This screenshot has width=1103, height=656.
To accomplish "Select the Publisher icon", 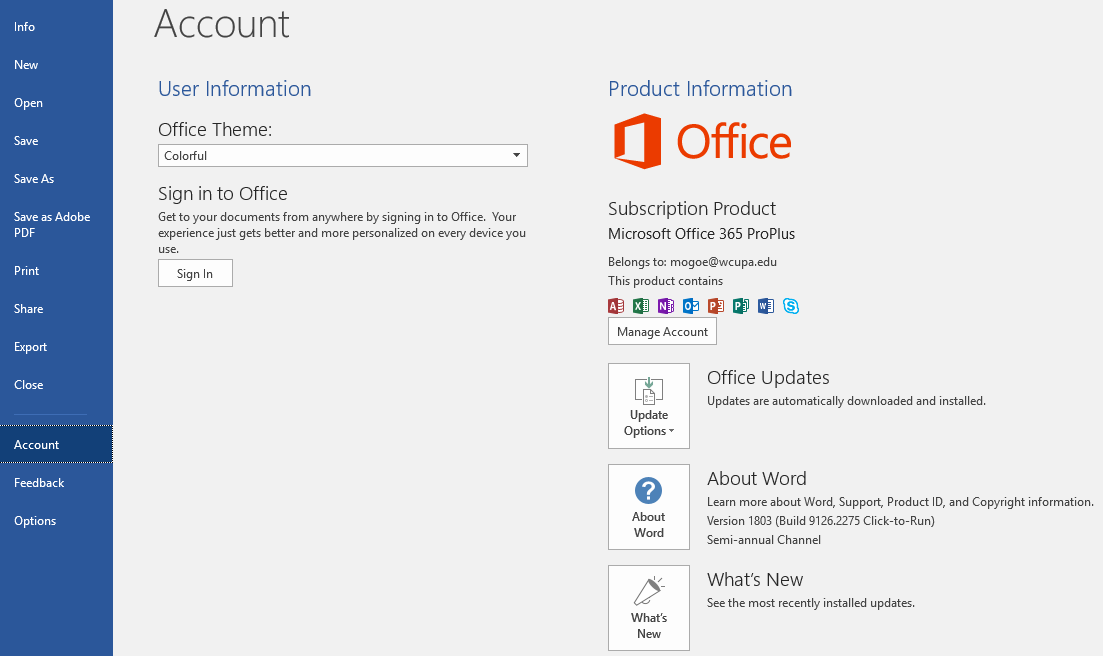I will [741, 306].
